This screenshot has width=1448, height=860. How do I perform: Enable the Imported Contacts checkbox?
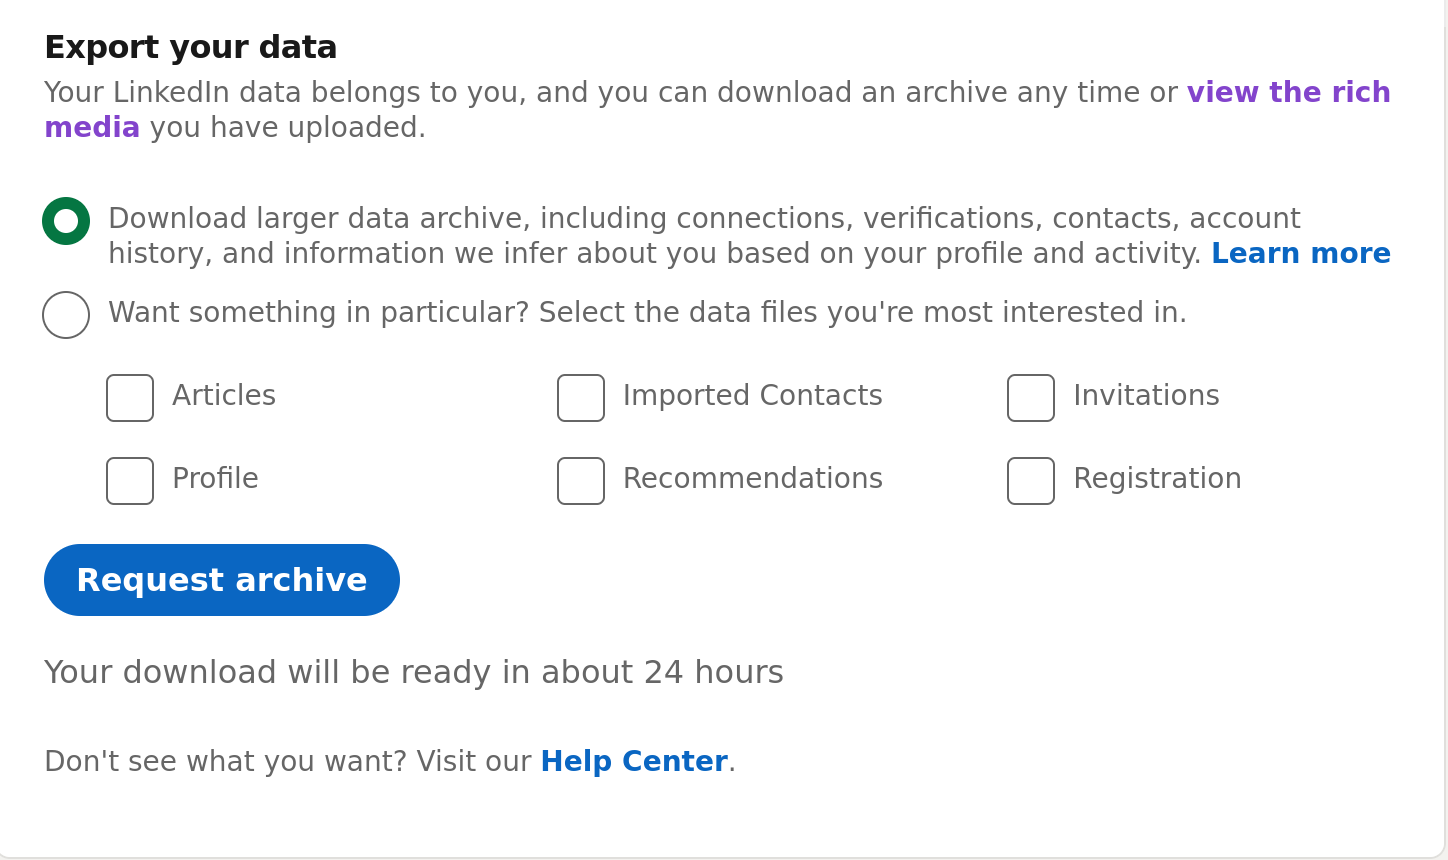tap(581, 398)
